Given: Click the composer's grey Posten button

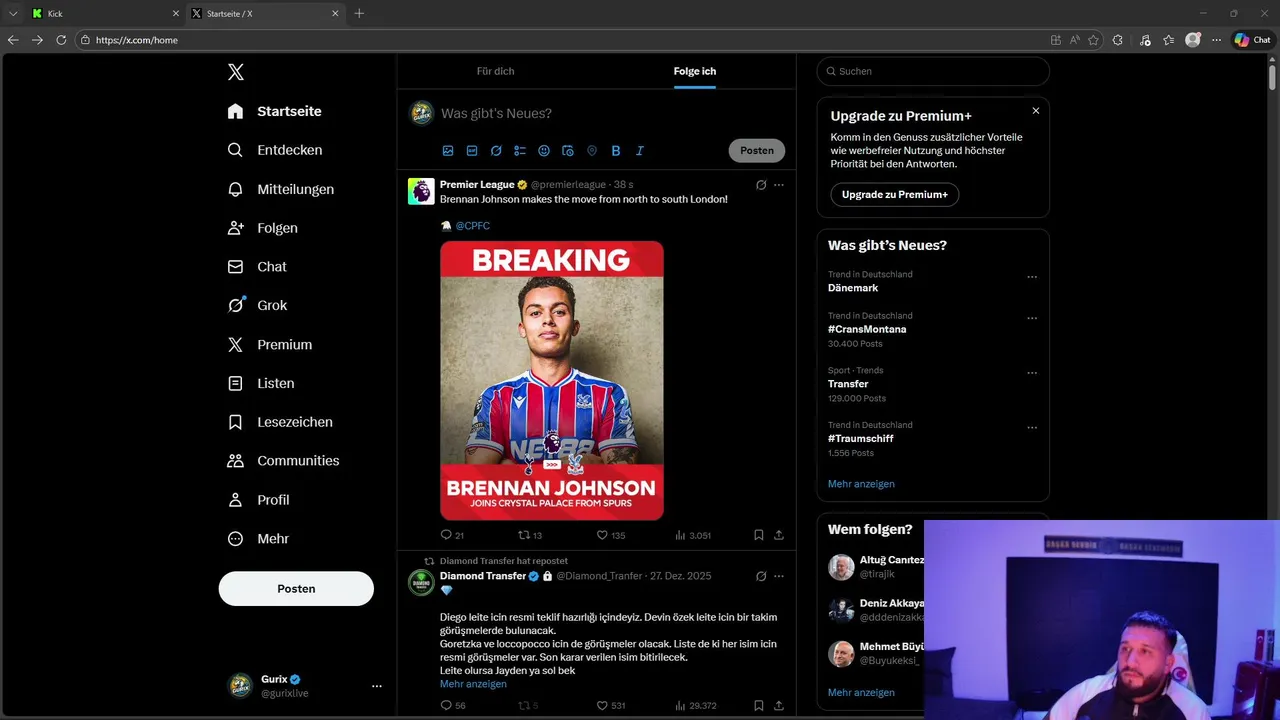Looking at the screenshot, I should [757, 151].
